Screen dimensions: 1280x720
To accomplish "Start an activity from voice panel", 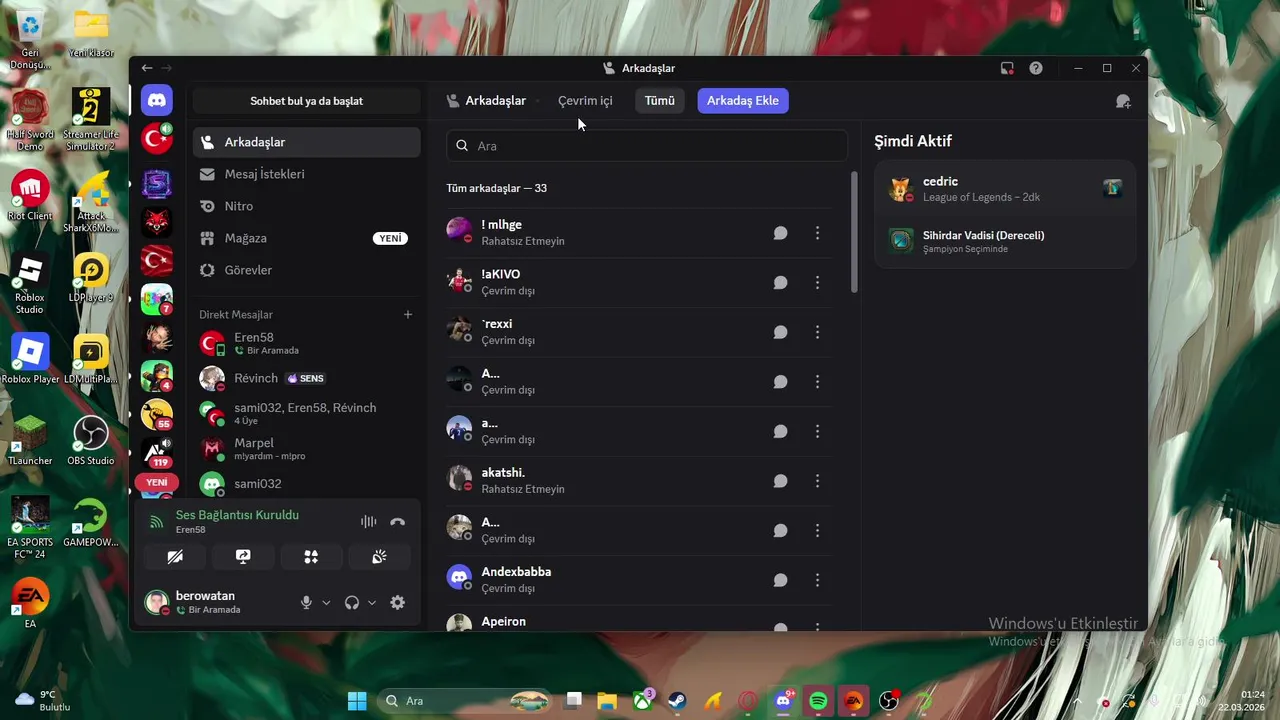I will coord(311,557).
